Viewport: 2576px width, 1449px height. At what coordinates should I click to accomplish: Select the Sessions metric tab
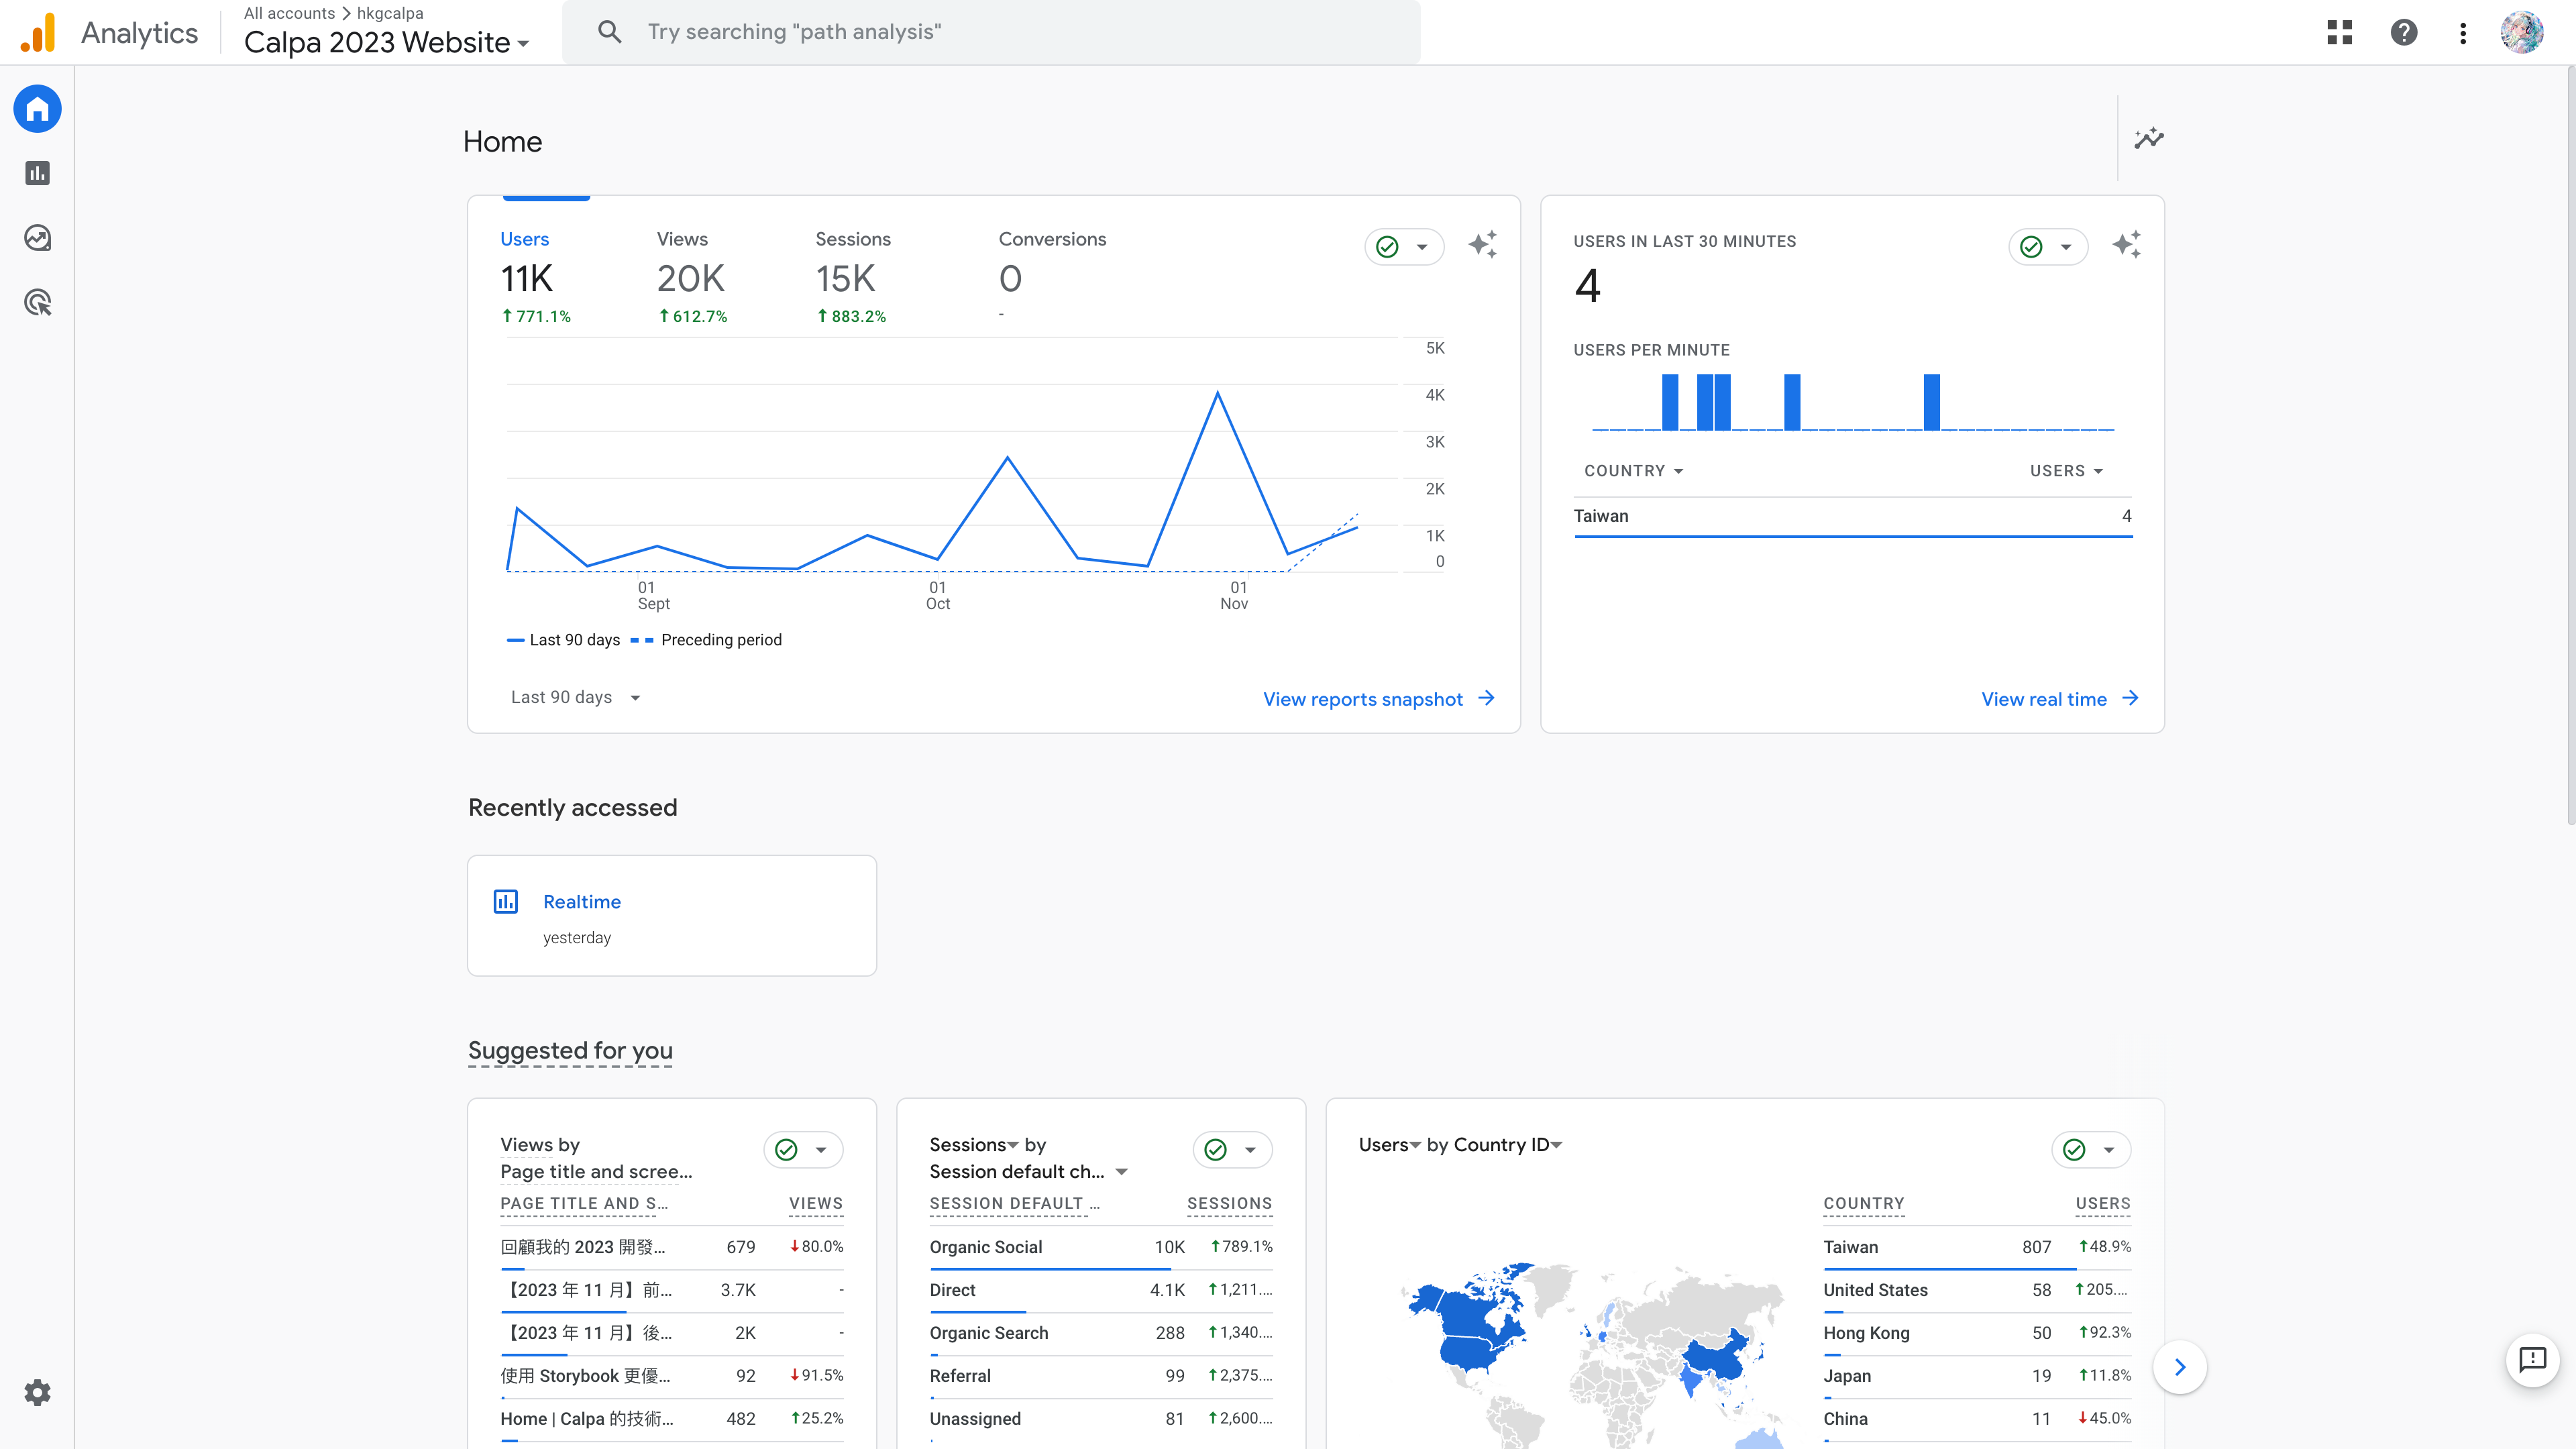click(852, 277)
